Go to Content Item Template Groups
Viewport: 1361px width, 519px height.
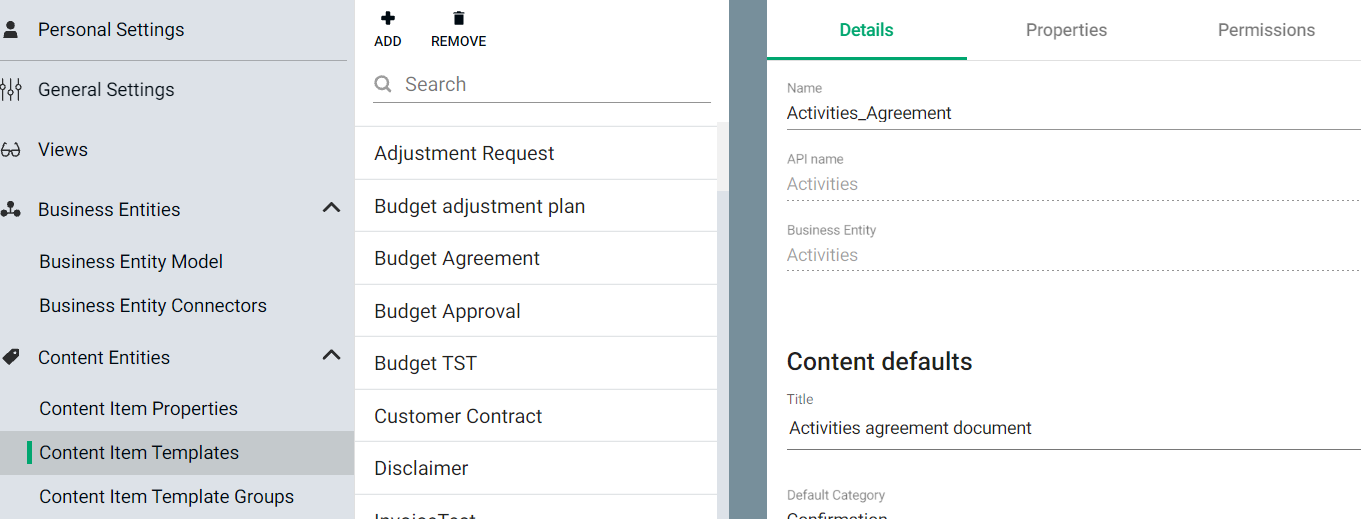point(166,497)
